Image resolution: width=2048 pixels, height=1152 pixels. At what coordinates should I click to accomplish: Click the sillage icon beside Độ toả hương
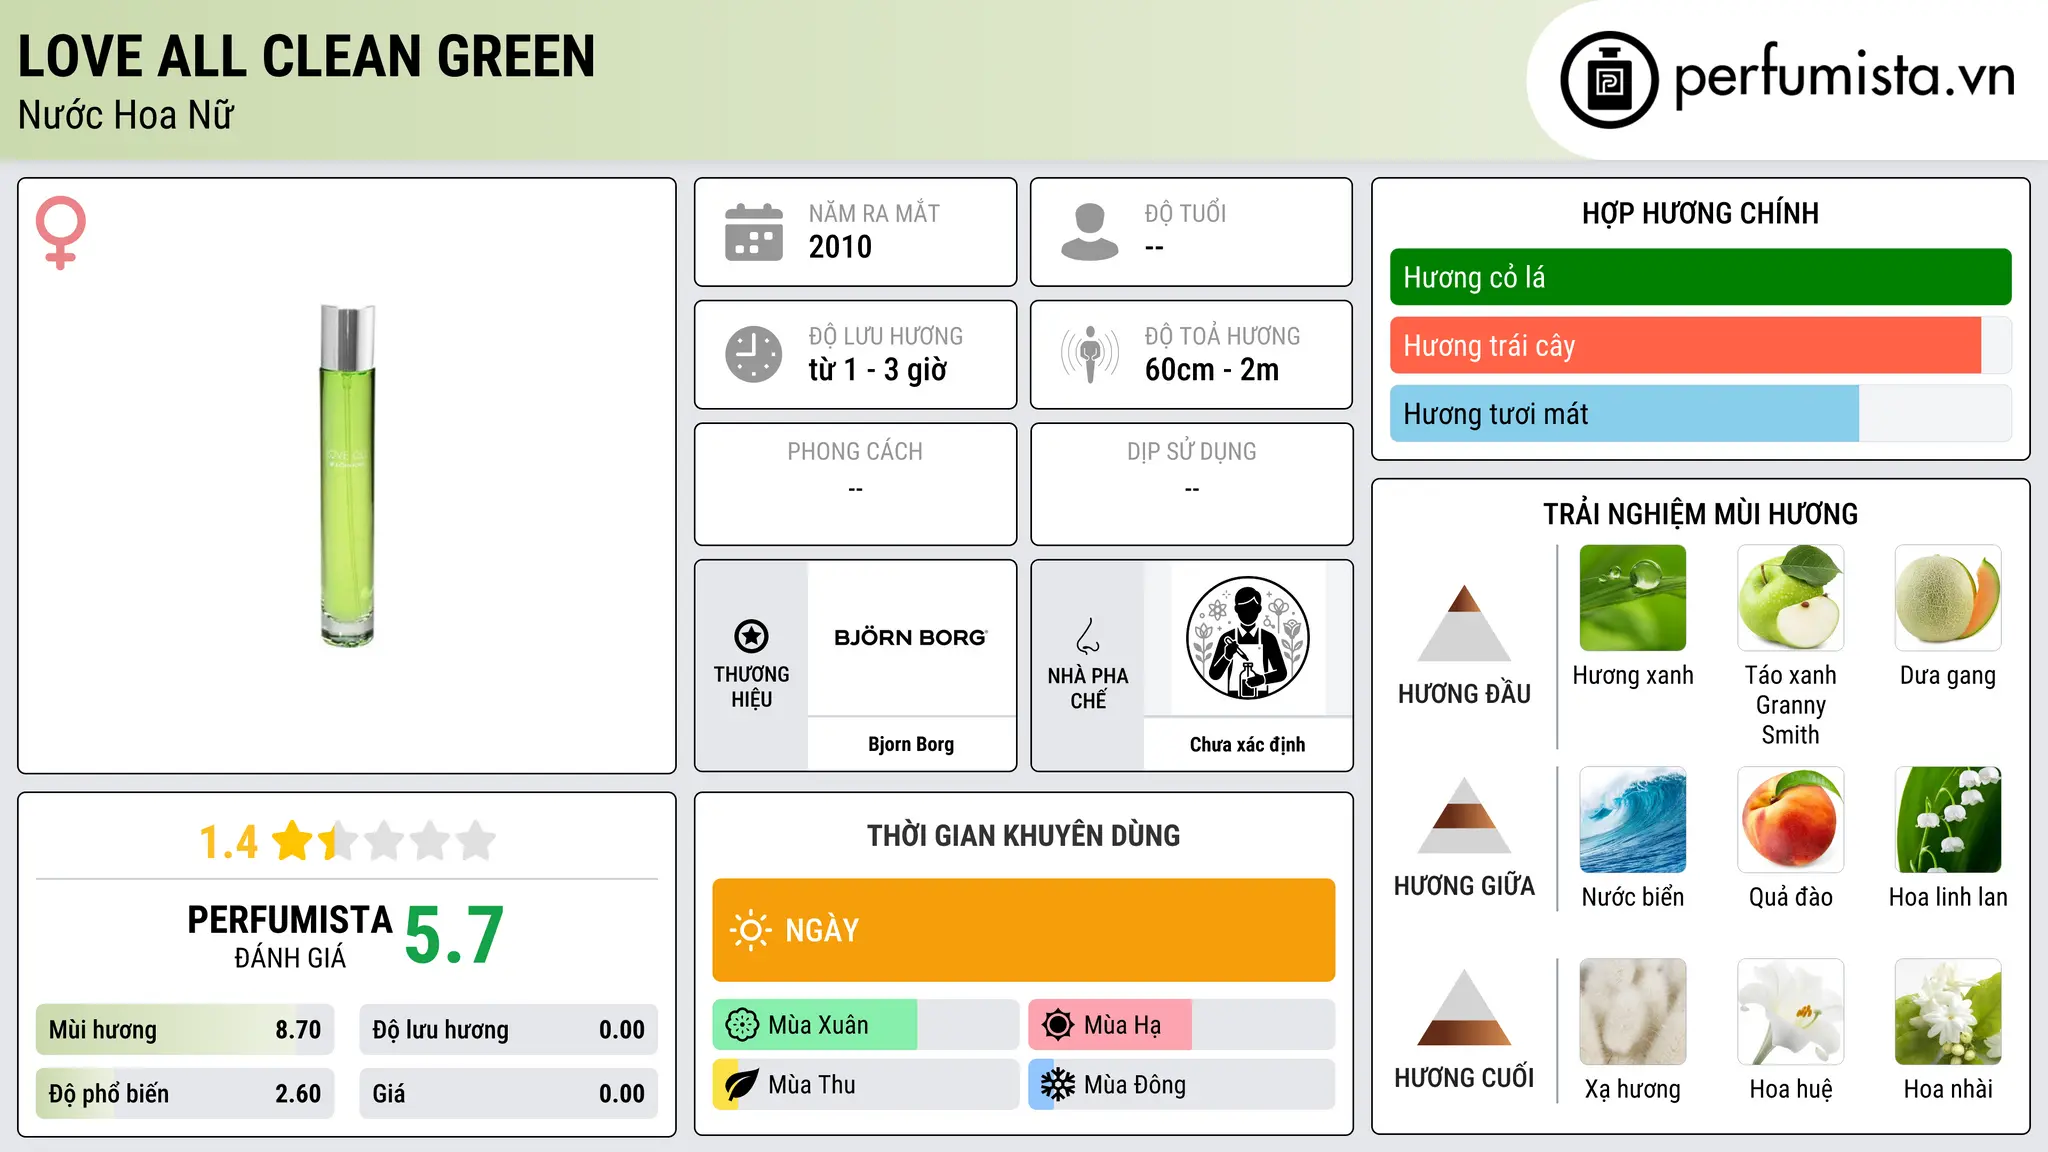pos(1090,354)
